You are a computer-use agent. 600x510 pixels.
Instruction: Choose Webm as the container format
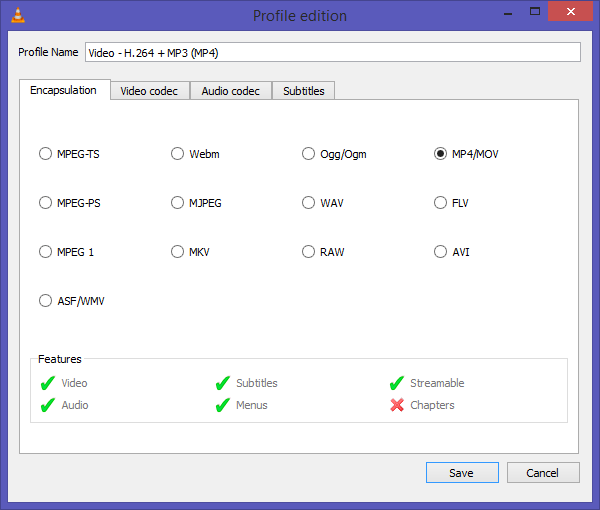point(195,154)
